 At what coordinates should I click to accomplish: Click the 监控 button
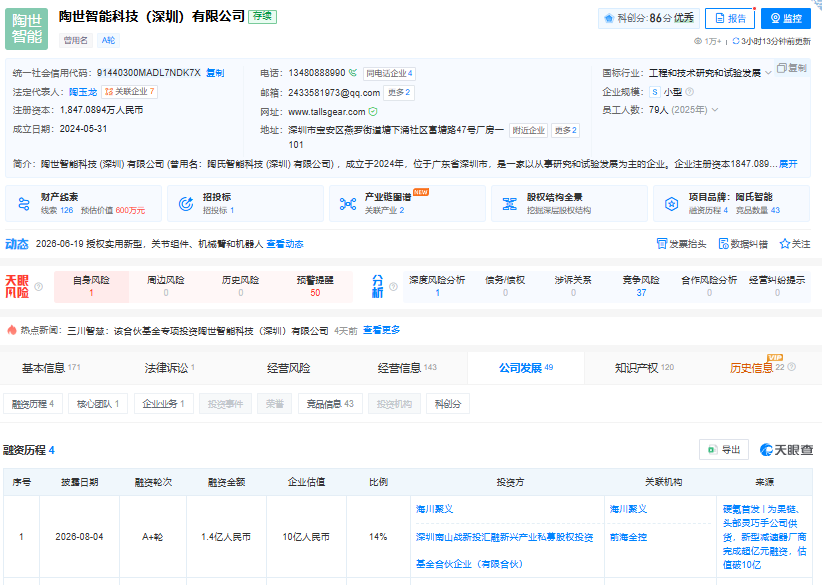coord(786,18)
